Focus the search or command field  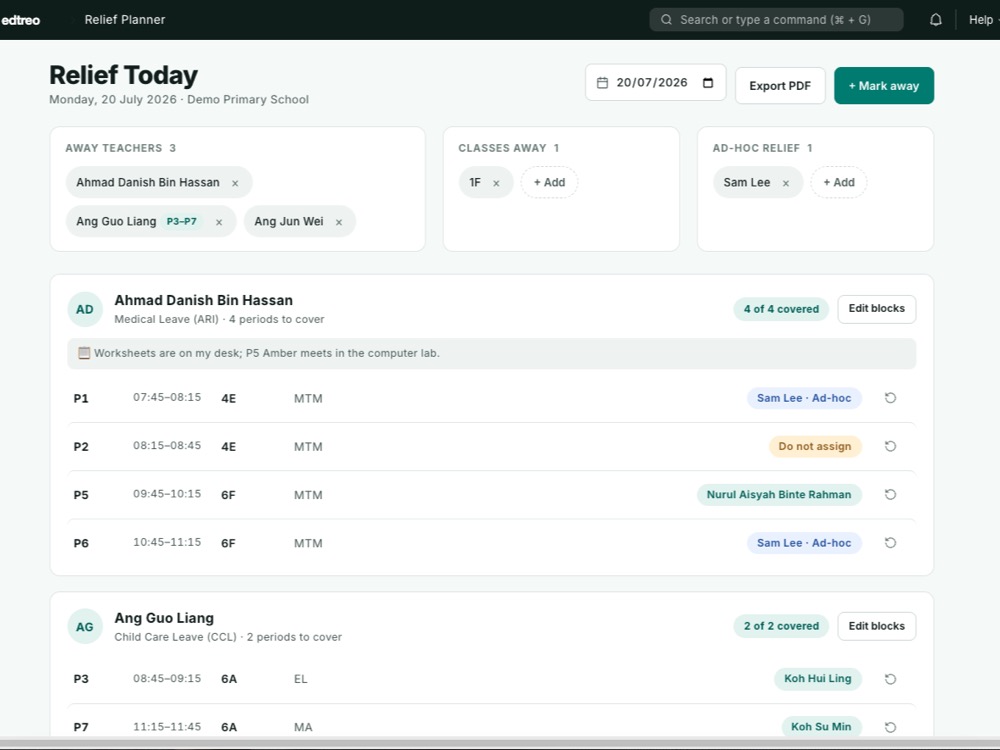[x=776, y=20]
